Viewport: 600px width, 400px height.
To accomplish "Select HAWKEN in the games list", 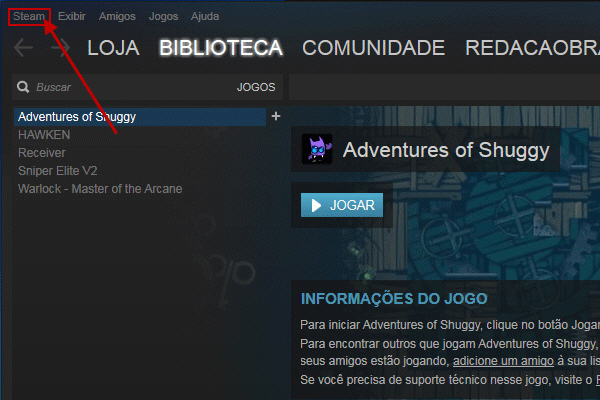I will (44, 135).
